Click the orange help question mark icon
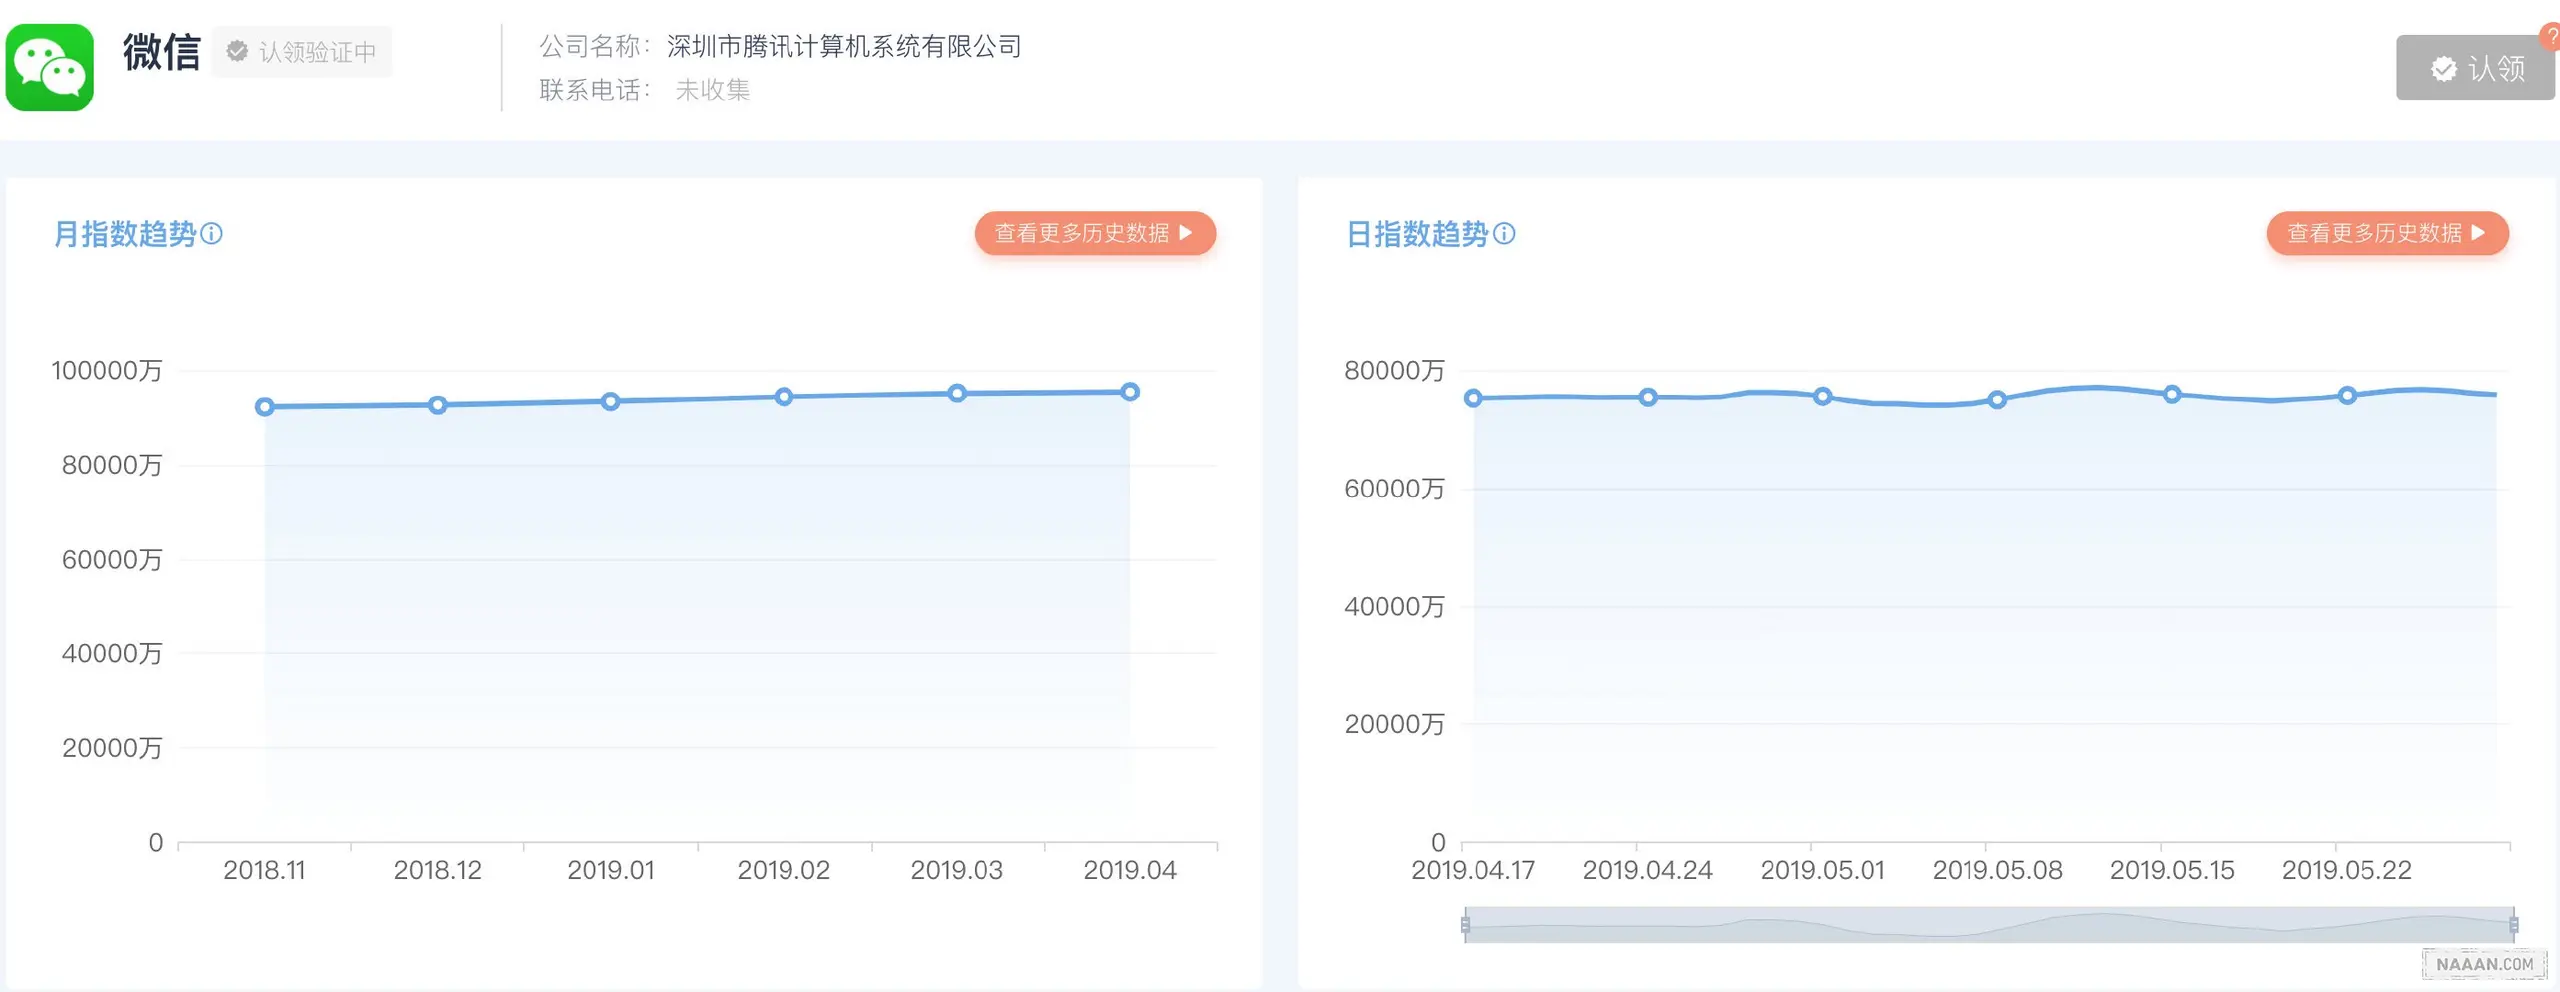The height and width of the screenshot is (992, 2560). click(2551, 36)
